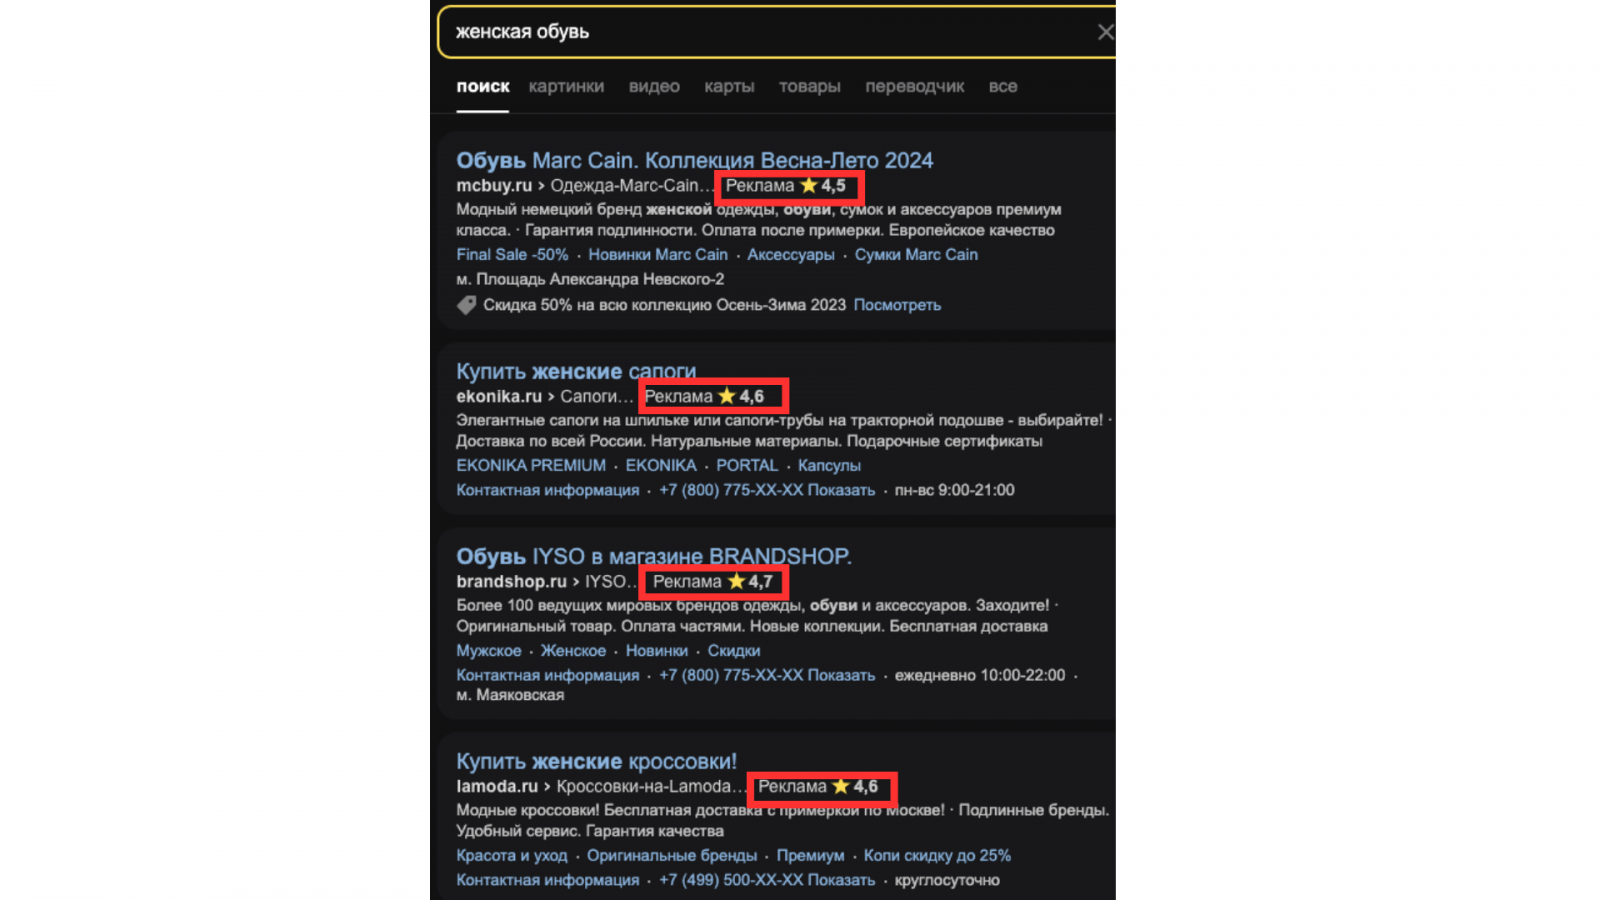Screen dimensions: 1600x900
Task: Click the ekonika.ru domain link
Action: pos(499,397)
